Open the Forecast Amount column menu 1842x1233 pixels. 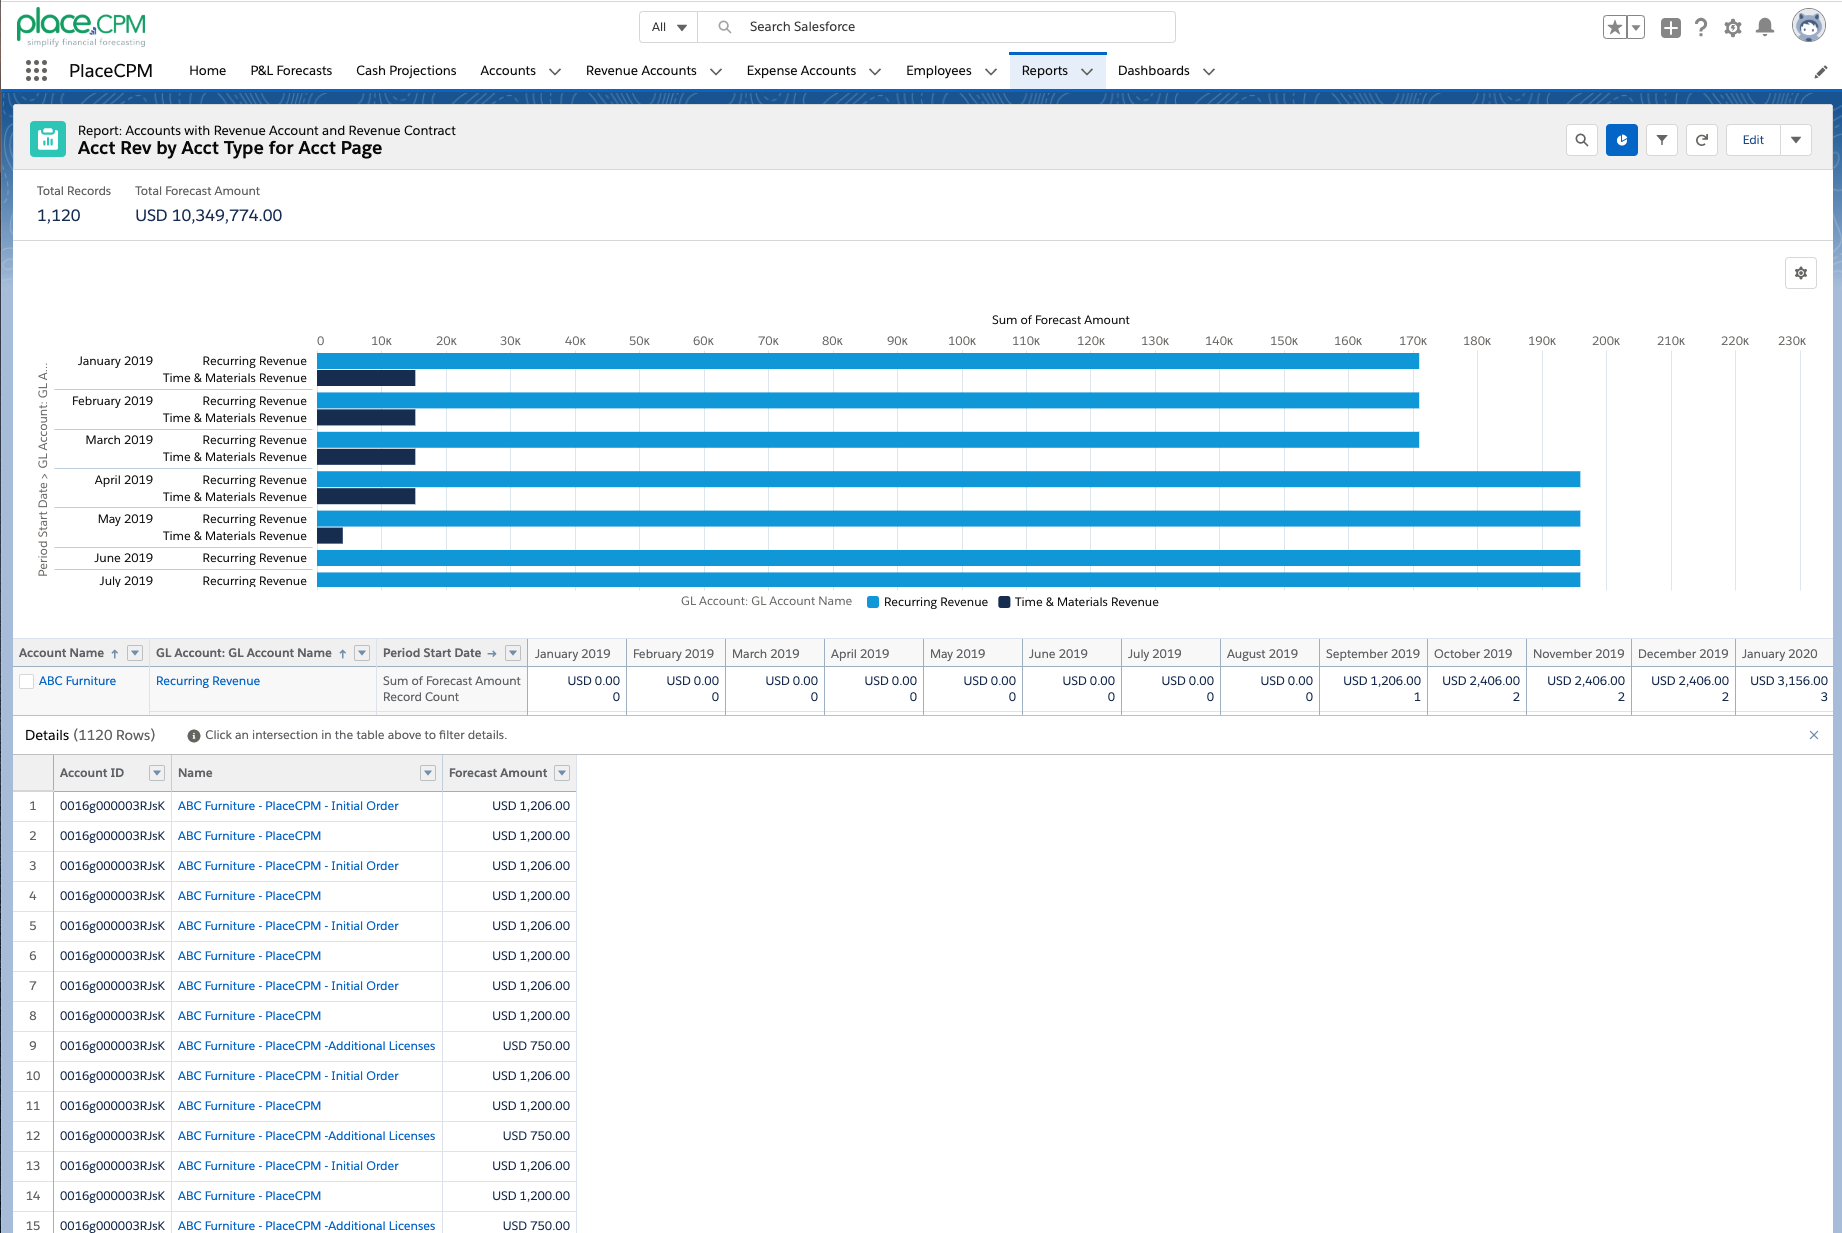(x=562, y=773)
